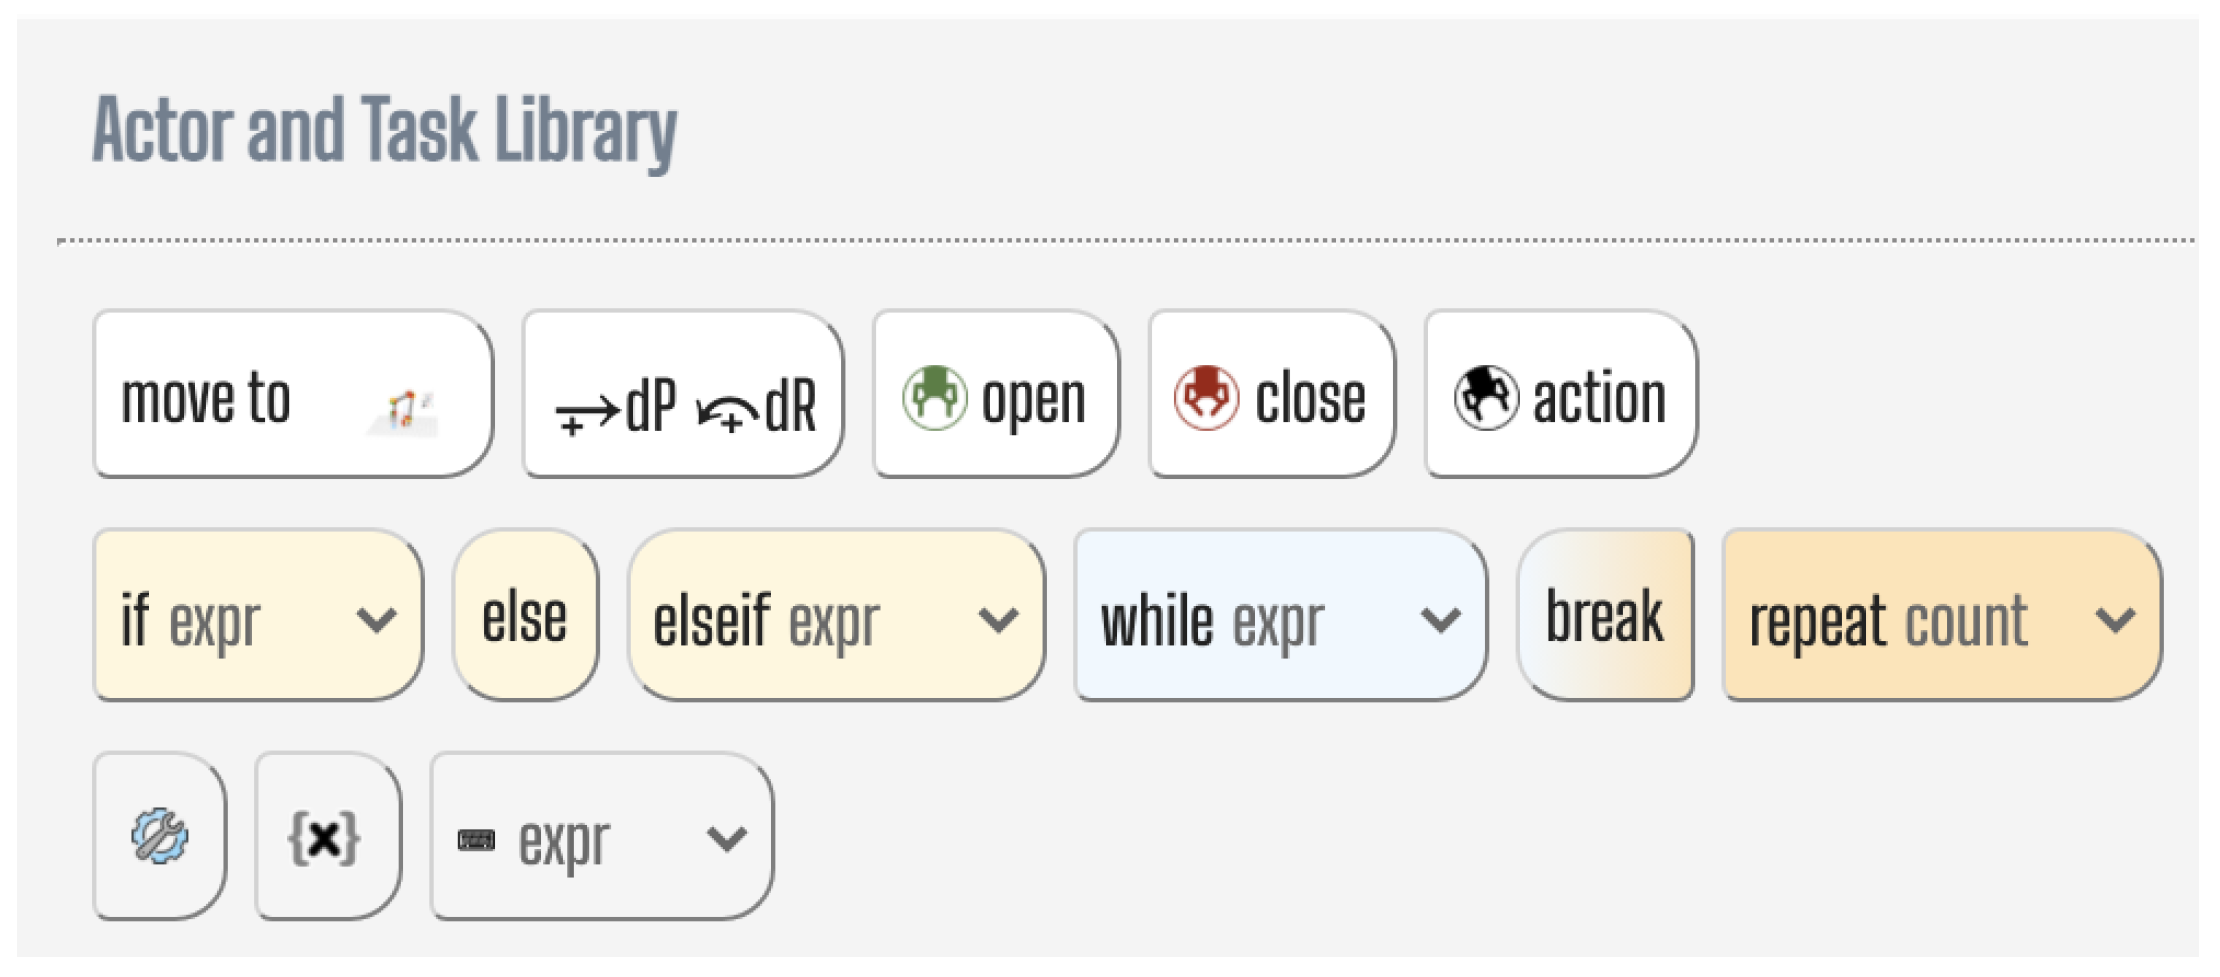Click the green open gripper icon
The height and width of the screenshot is (977, 2220).
click(934, 397)
